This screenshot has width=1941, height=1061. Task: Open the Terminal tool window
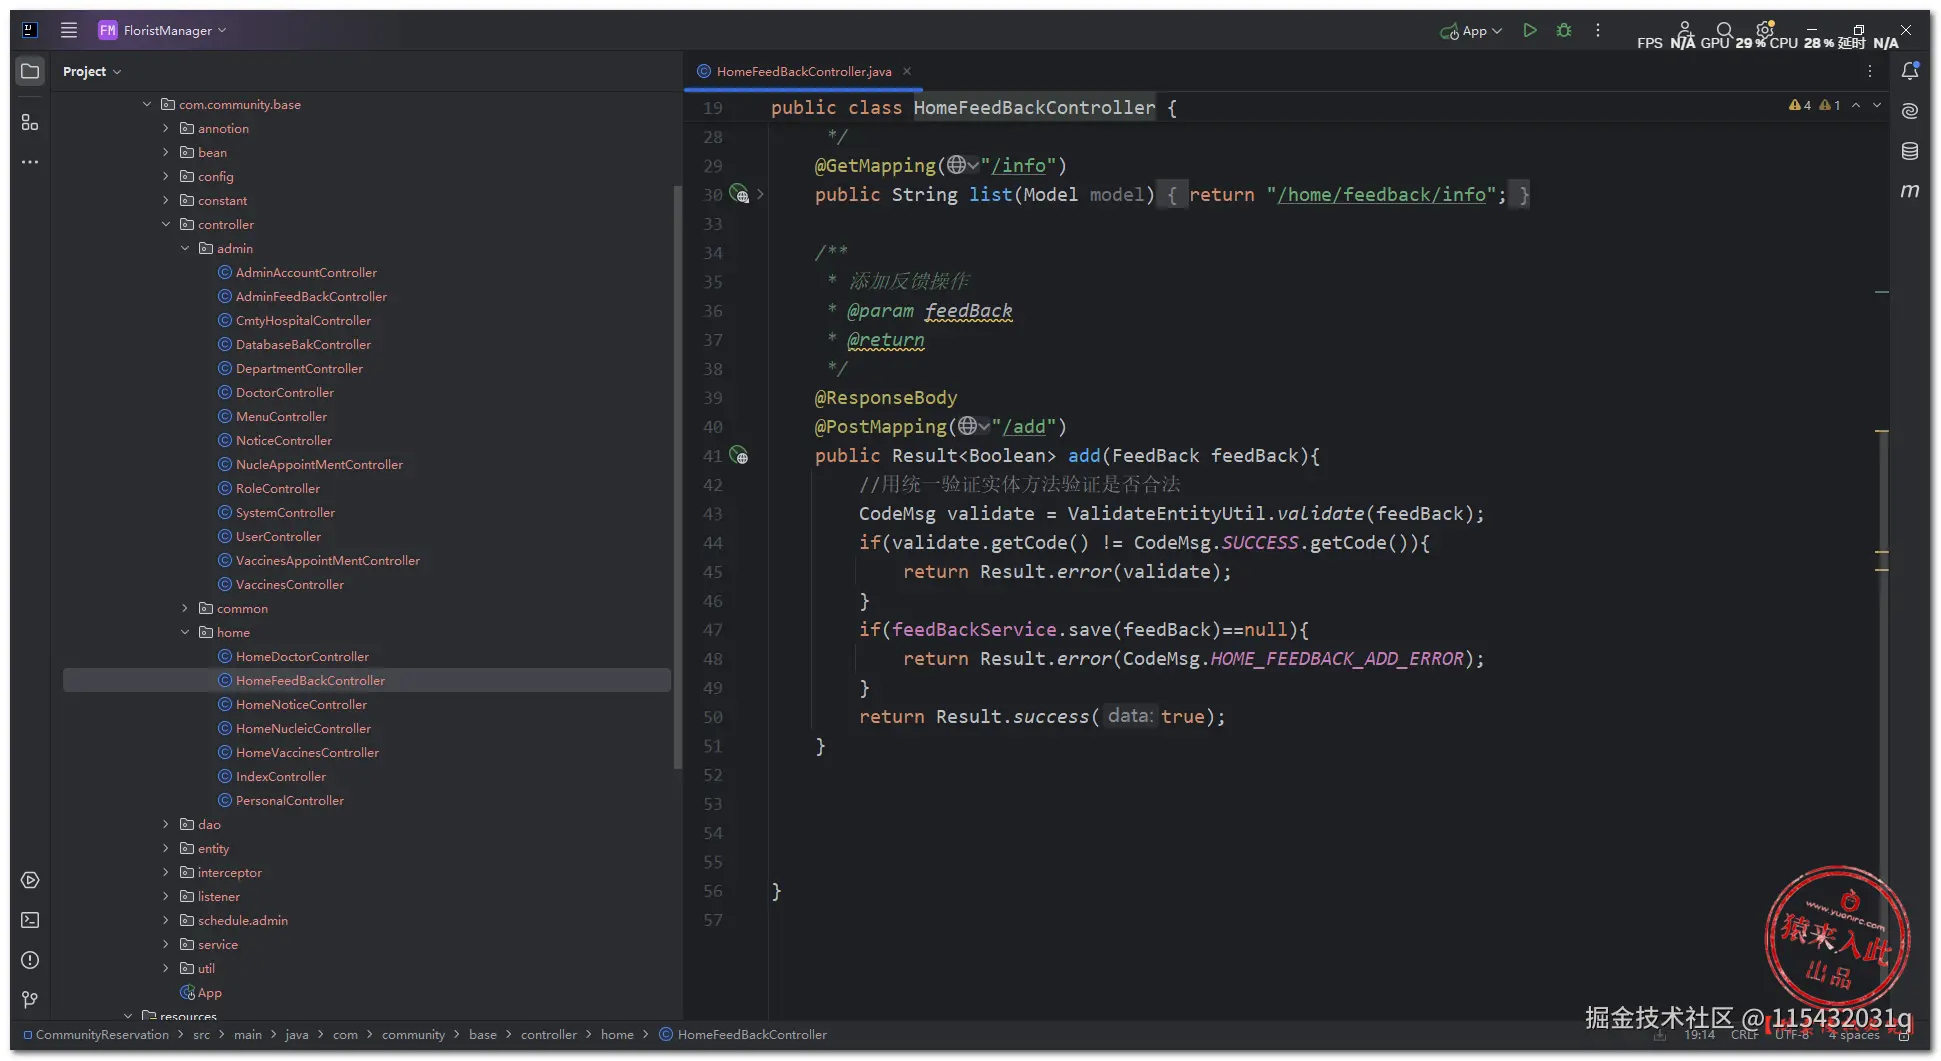click(30, 920)
